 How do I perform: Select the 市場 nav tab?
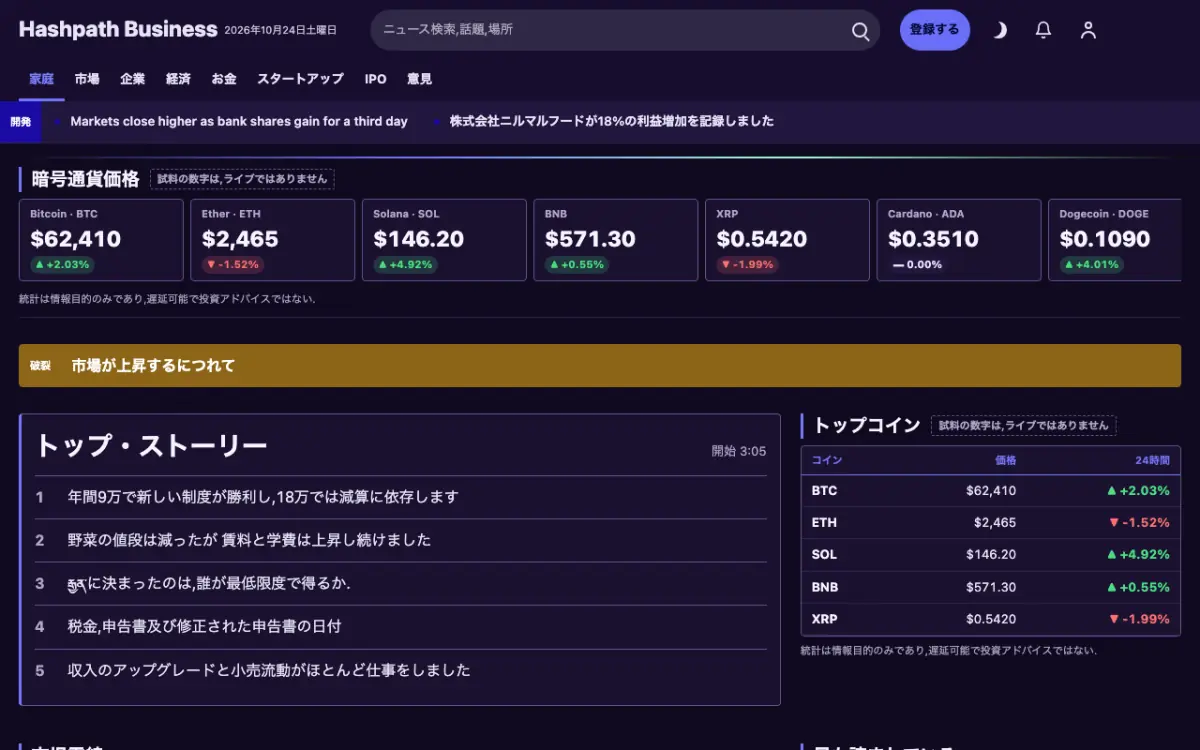pos(87,79)
